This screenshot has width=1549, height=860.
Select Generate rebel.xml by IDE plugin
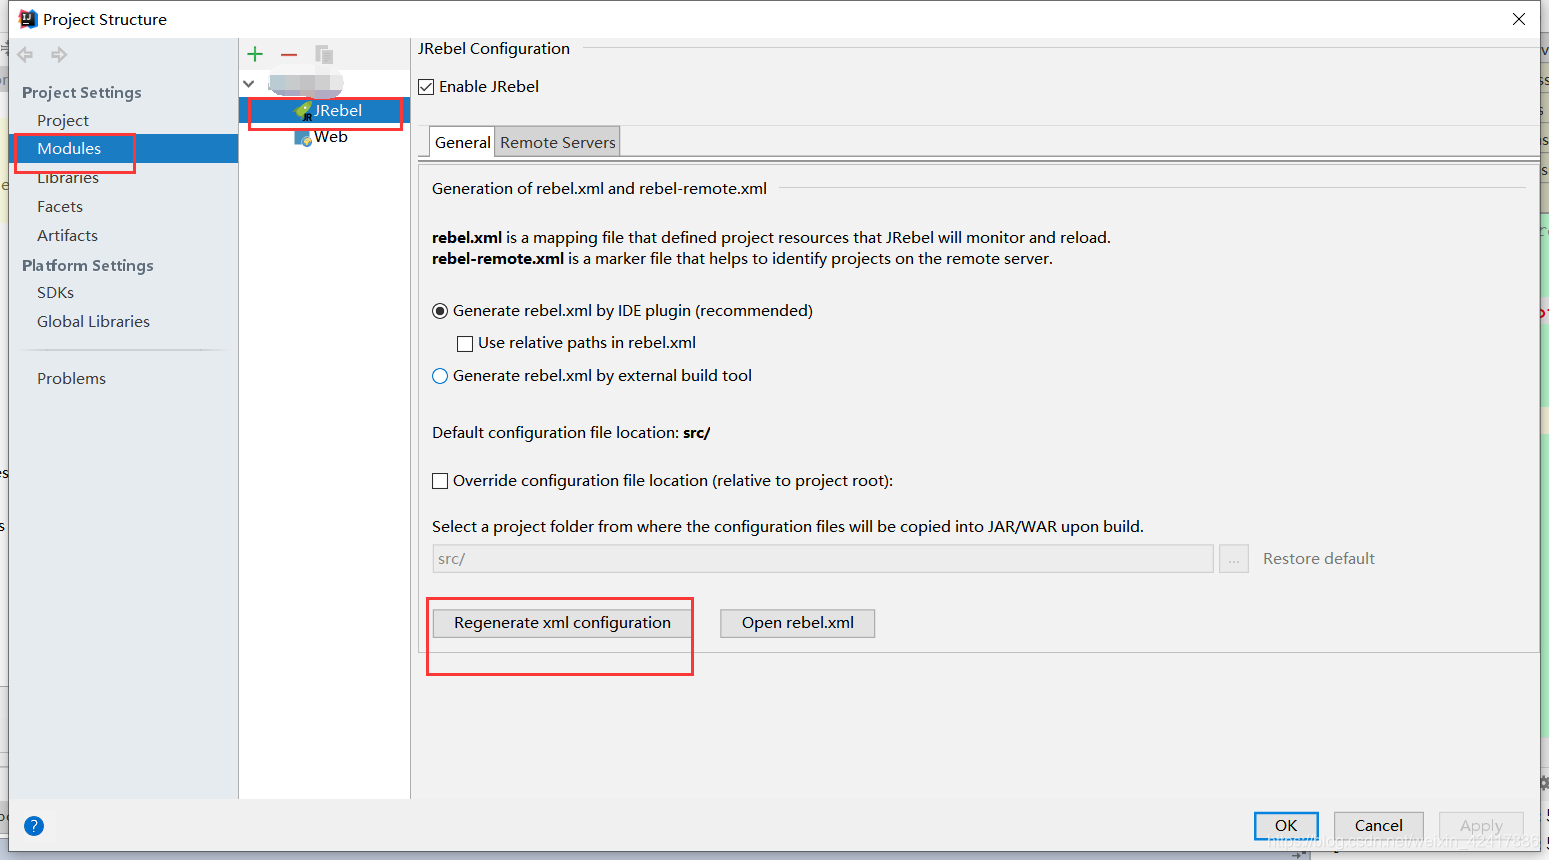click(x=440, y=311)
